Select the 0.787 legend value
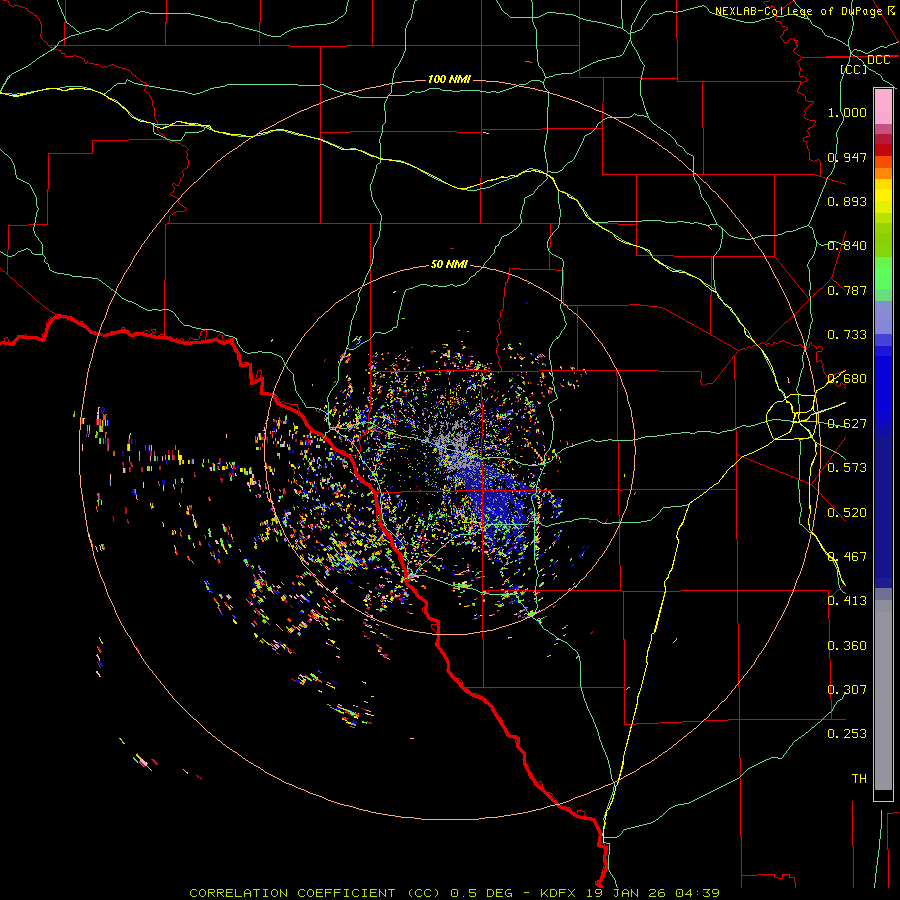Screen dimensions: 900x900 pyautogui.click(x=847, y=290)
